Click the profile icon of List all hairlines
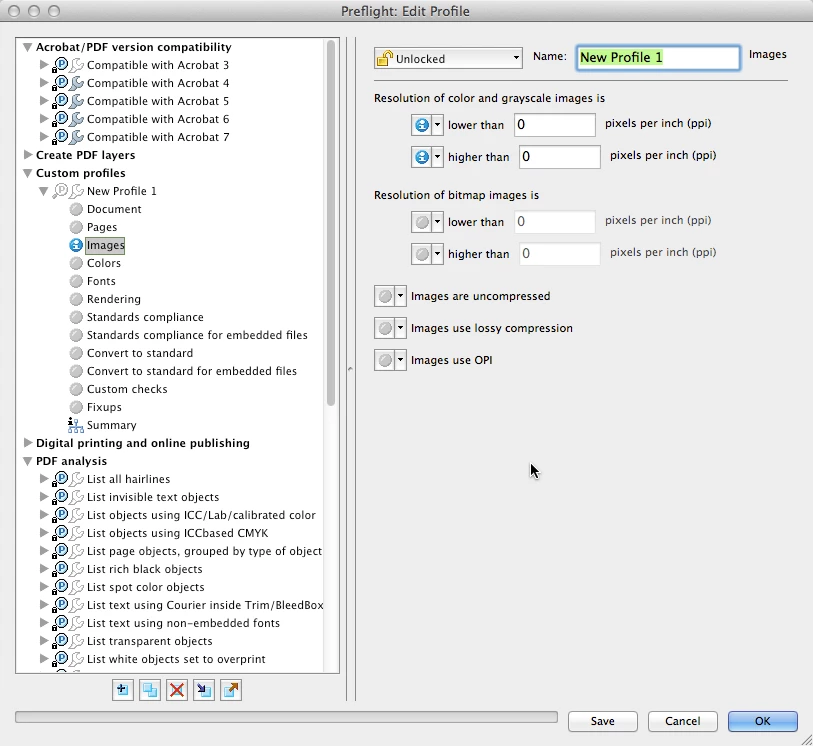 (60, 479)
